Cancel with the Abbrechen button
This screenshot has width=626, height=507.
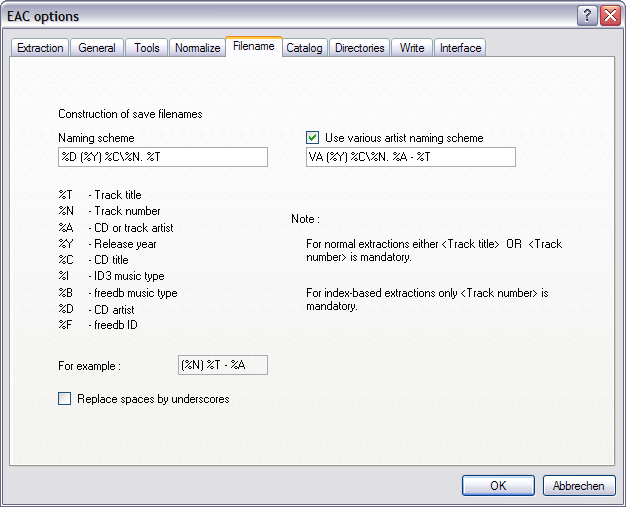[x=579, y=485]
